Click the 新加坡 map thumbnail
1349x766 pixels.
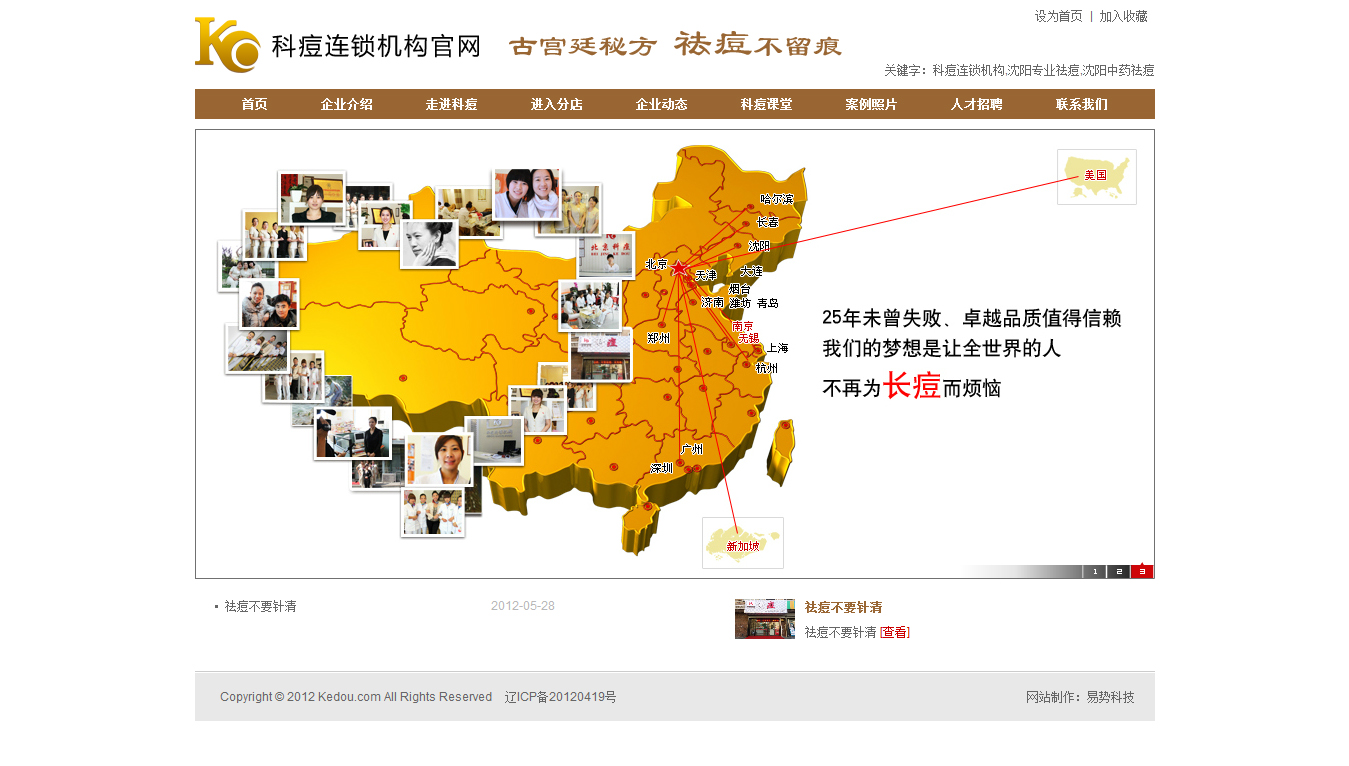[742, 543]
